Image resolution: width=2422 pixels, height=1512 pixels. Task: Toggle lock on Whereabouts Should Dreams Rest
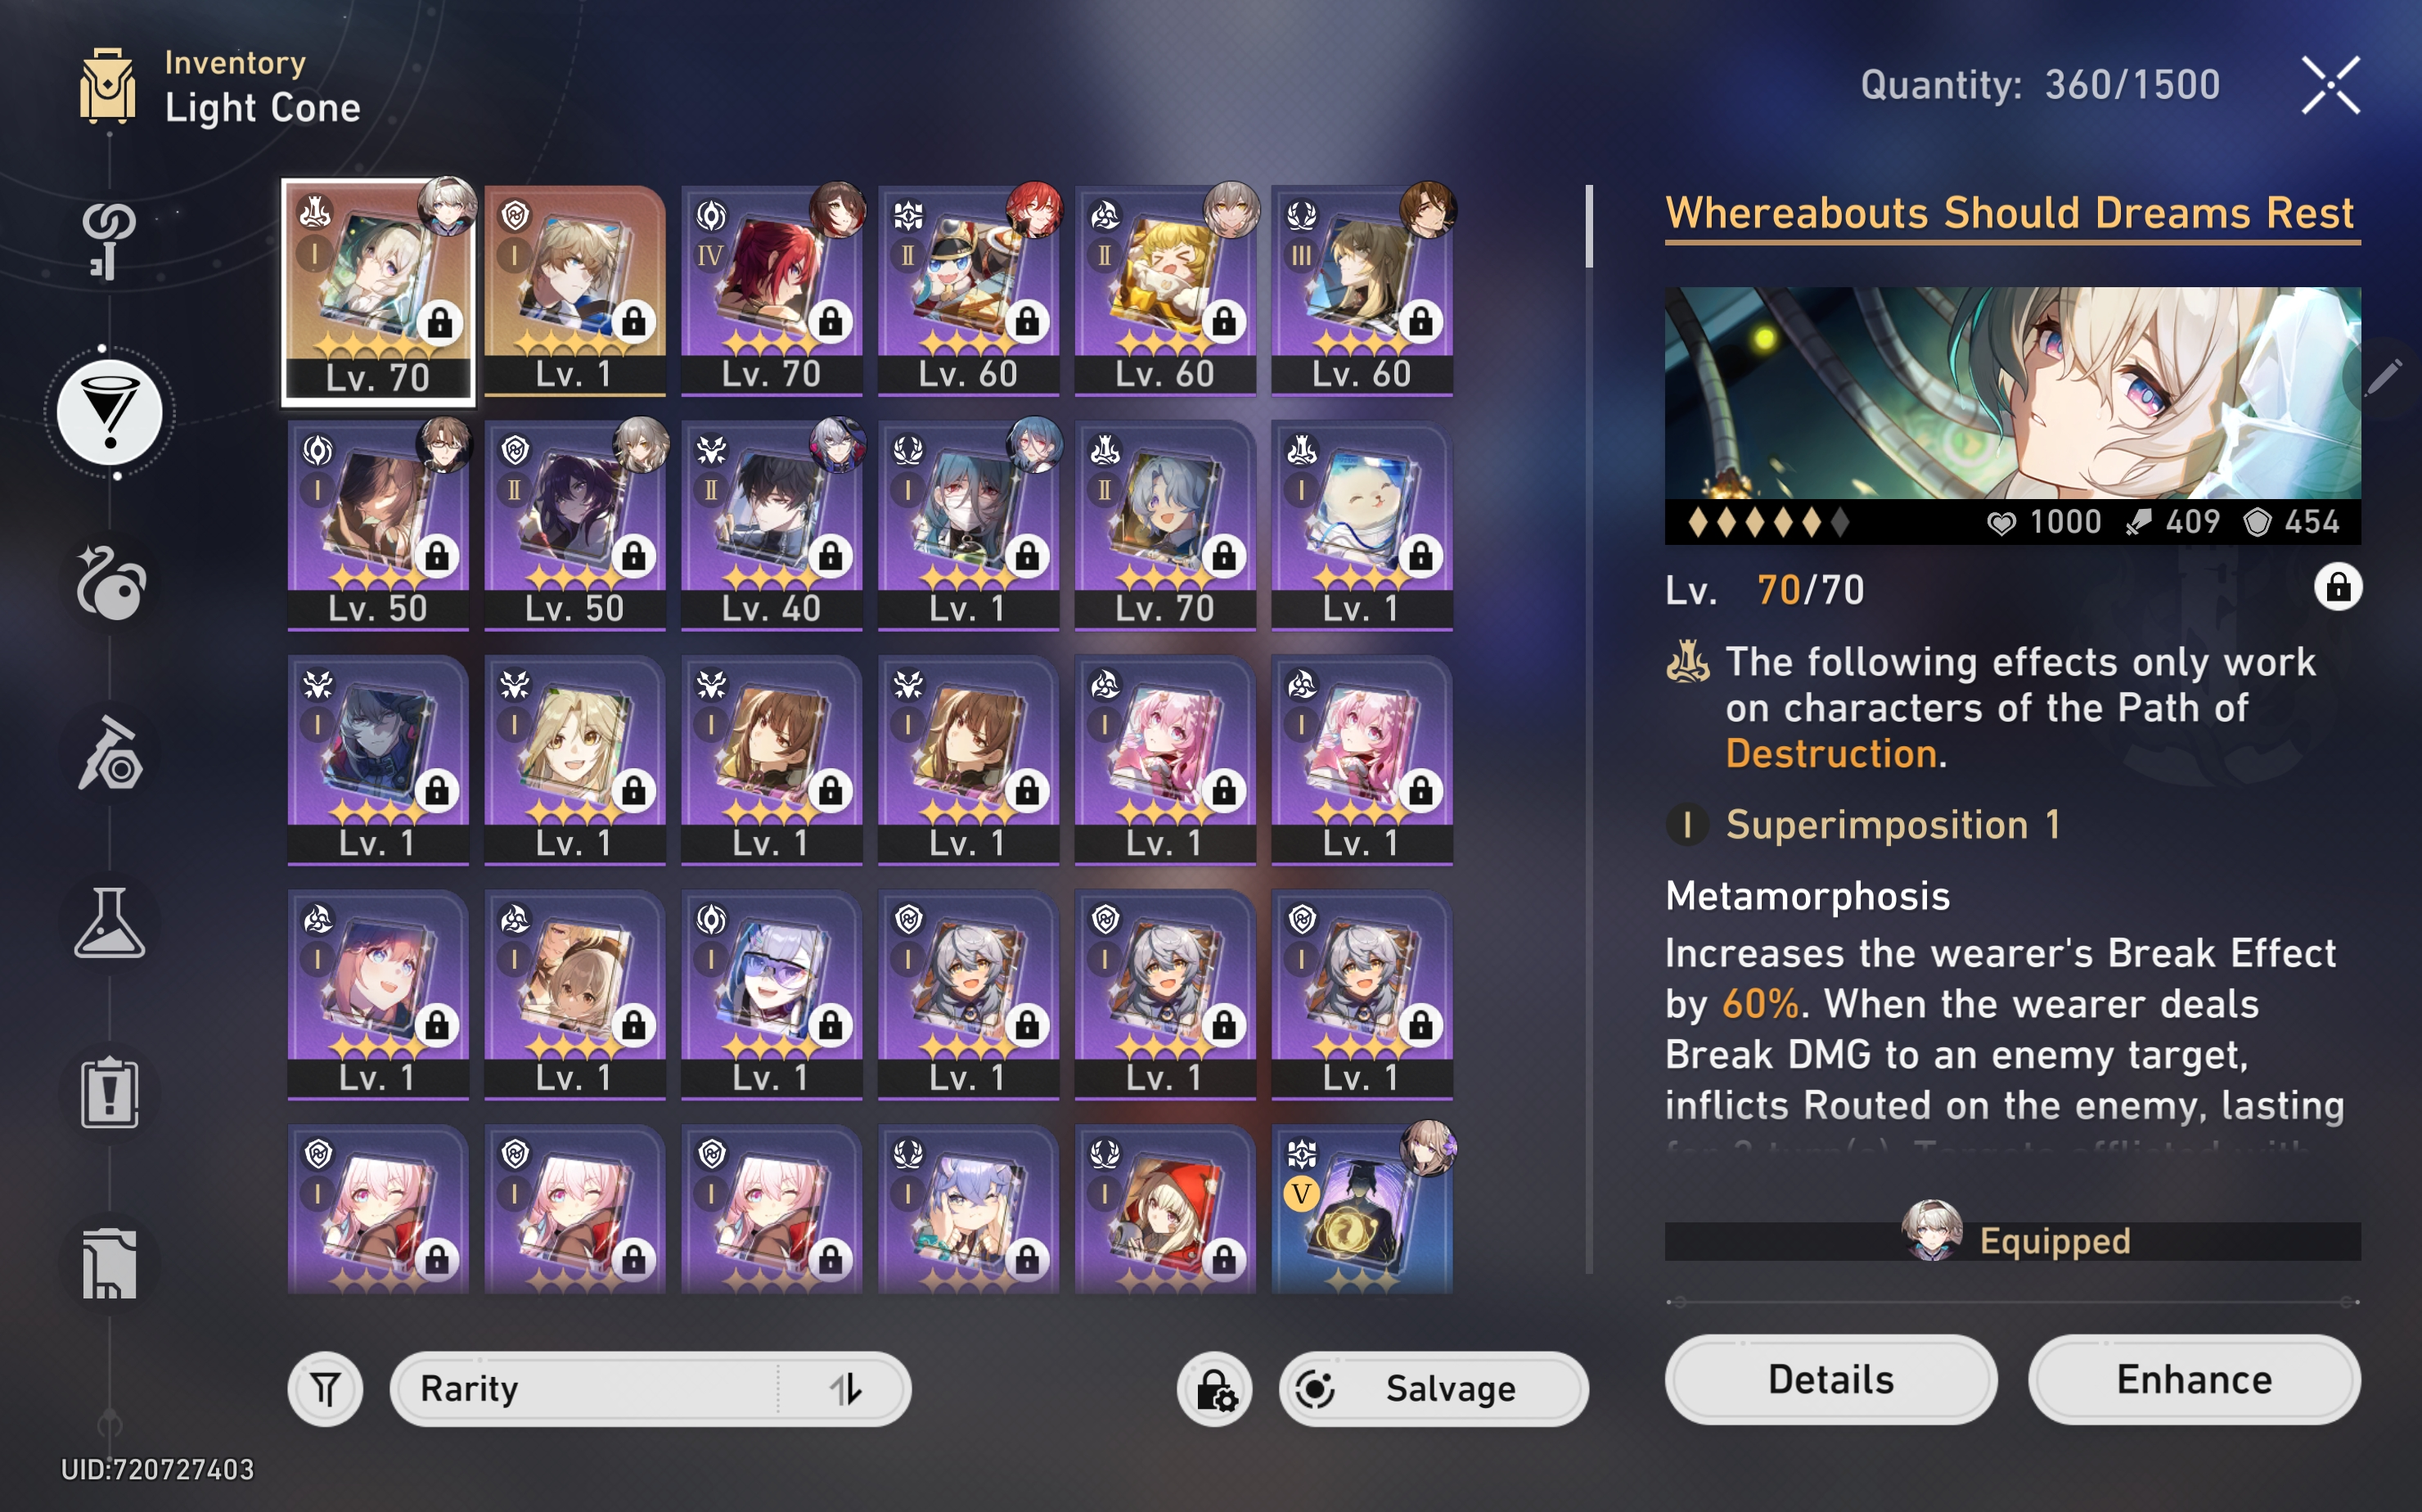tap(2337, 587)
